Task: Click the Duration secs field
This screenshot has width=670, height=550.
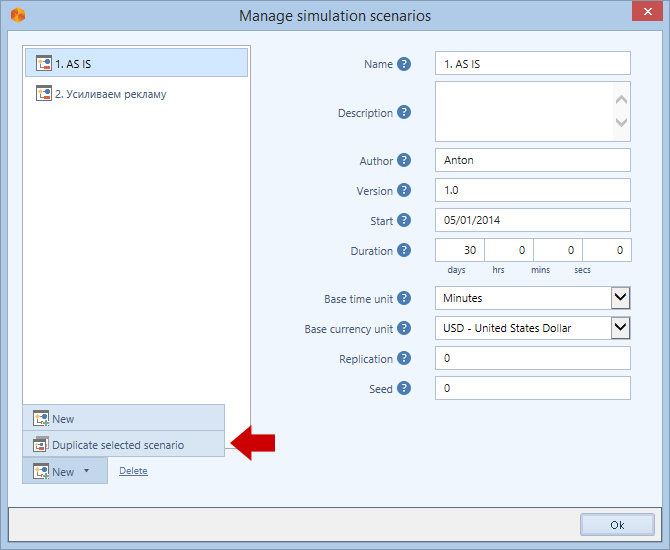Action: tap(607, 250)
